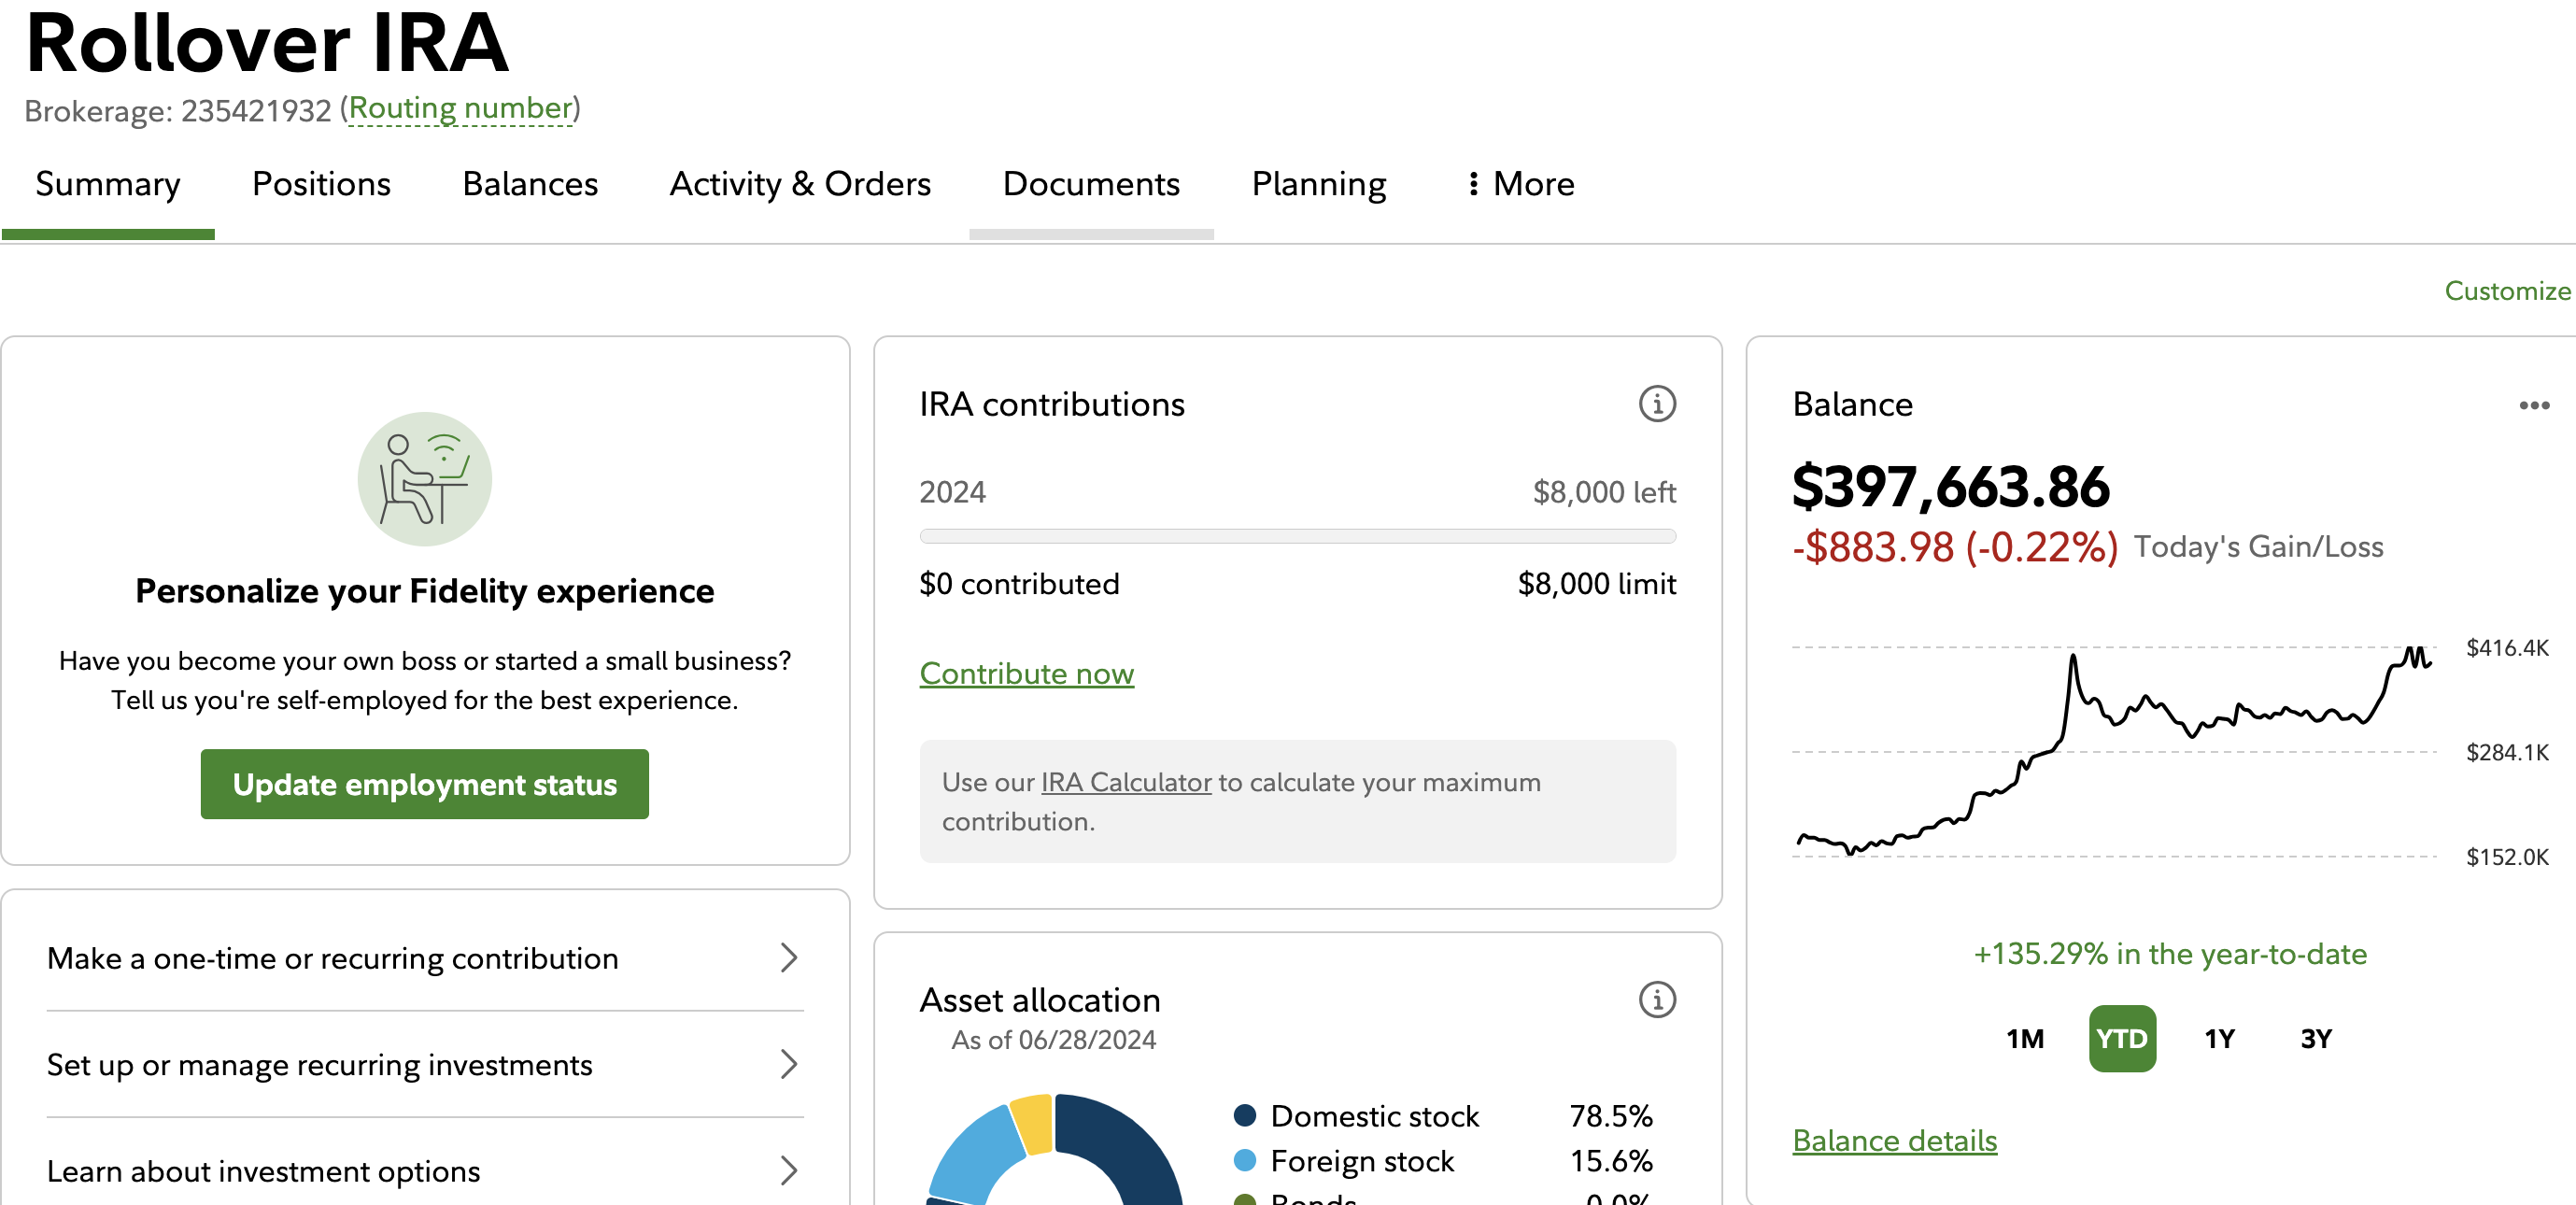This screenshot has height=1205, width=2576.
Task: Open Balance card three-dot options menu
Action: (2534, 405)
